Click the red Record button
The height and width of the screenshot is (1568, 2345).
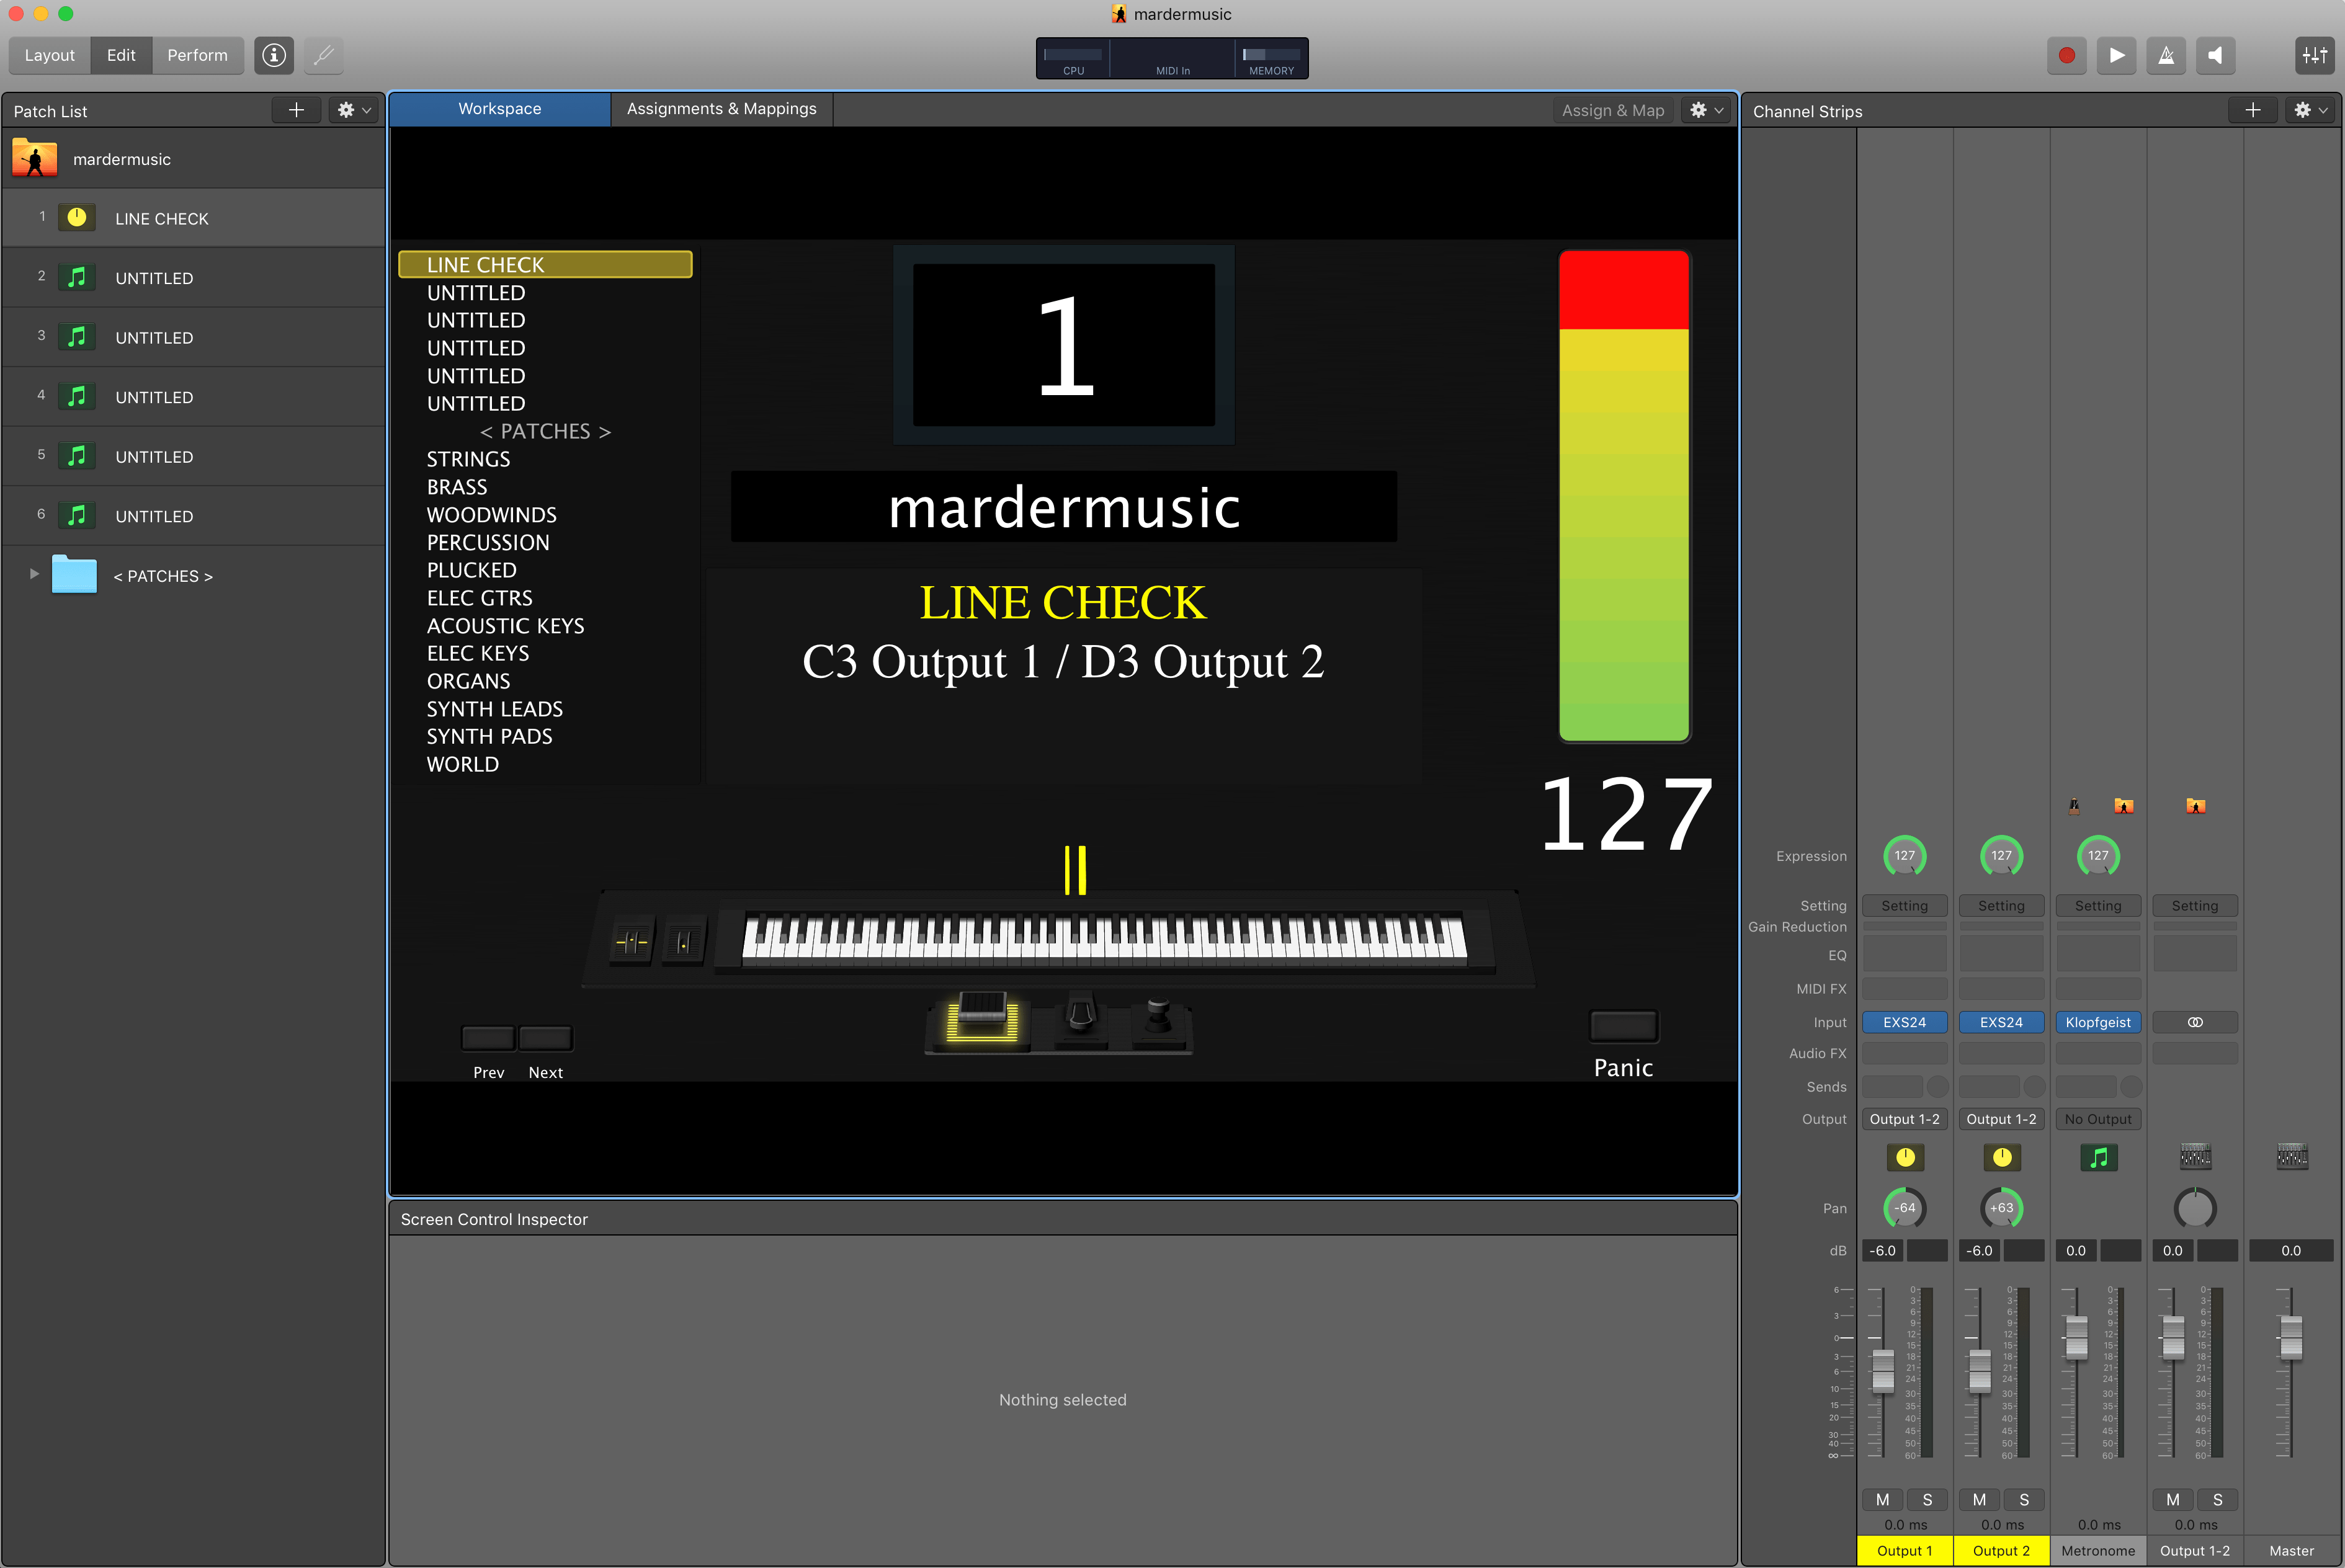pos(2066,56)
